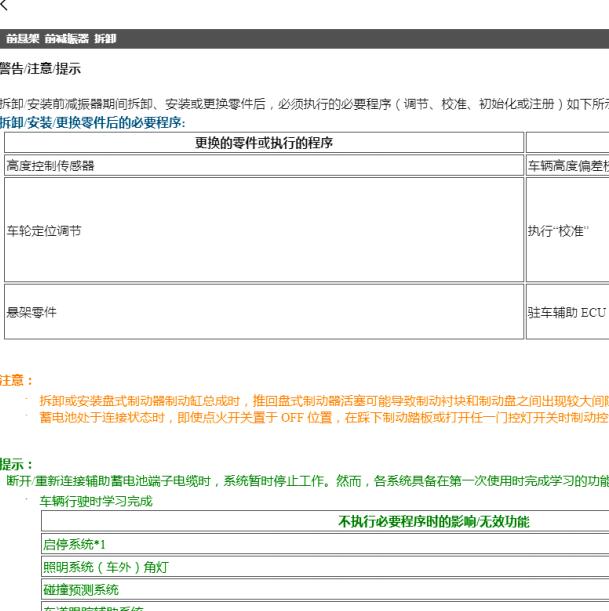Click the 执行“校准” table cell
609x611 pixels.
568,230
